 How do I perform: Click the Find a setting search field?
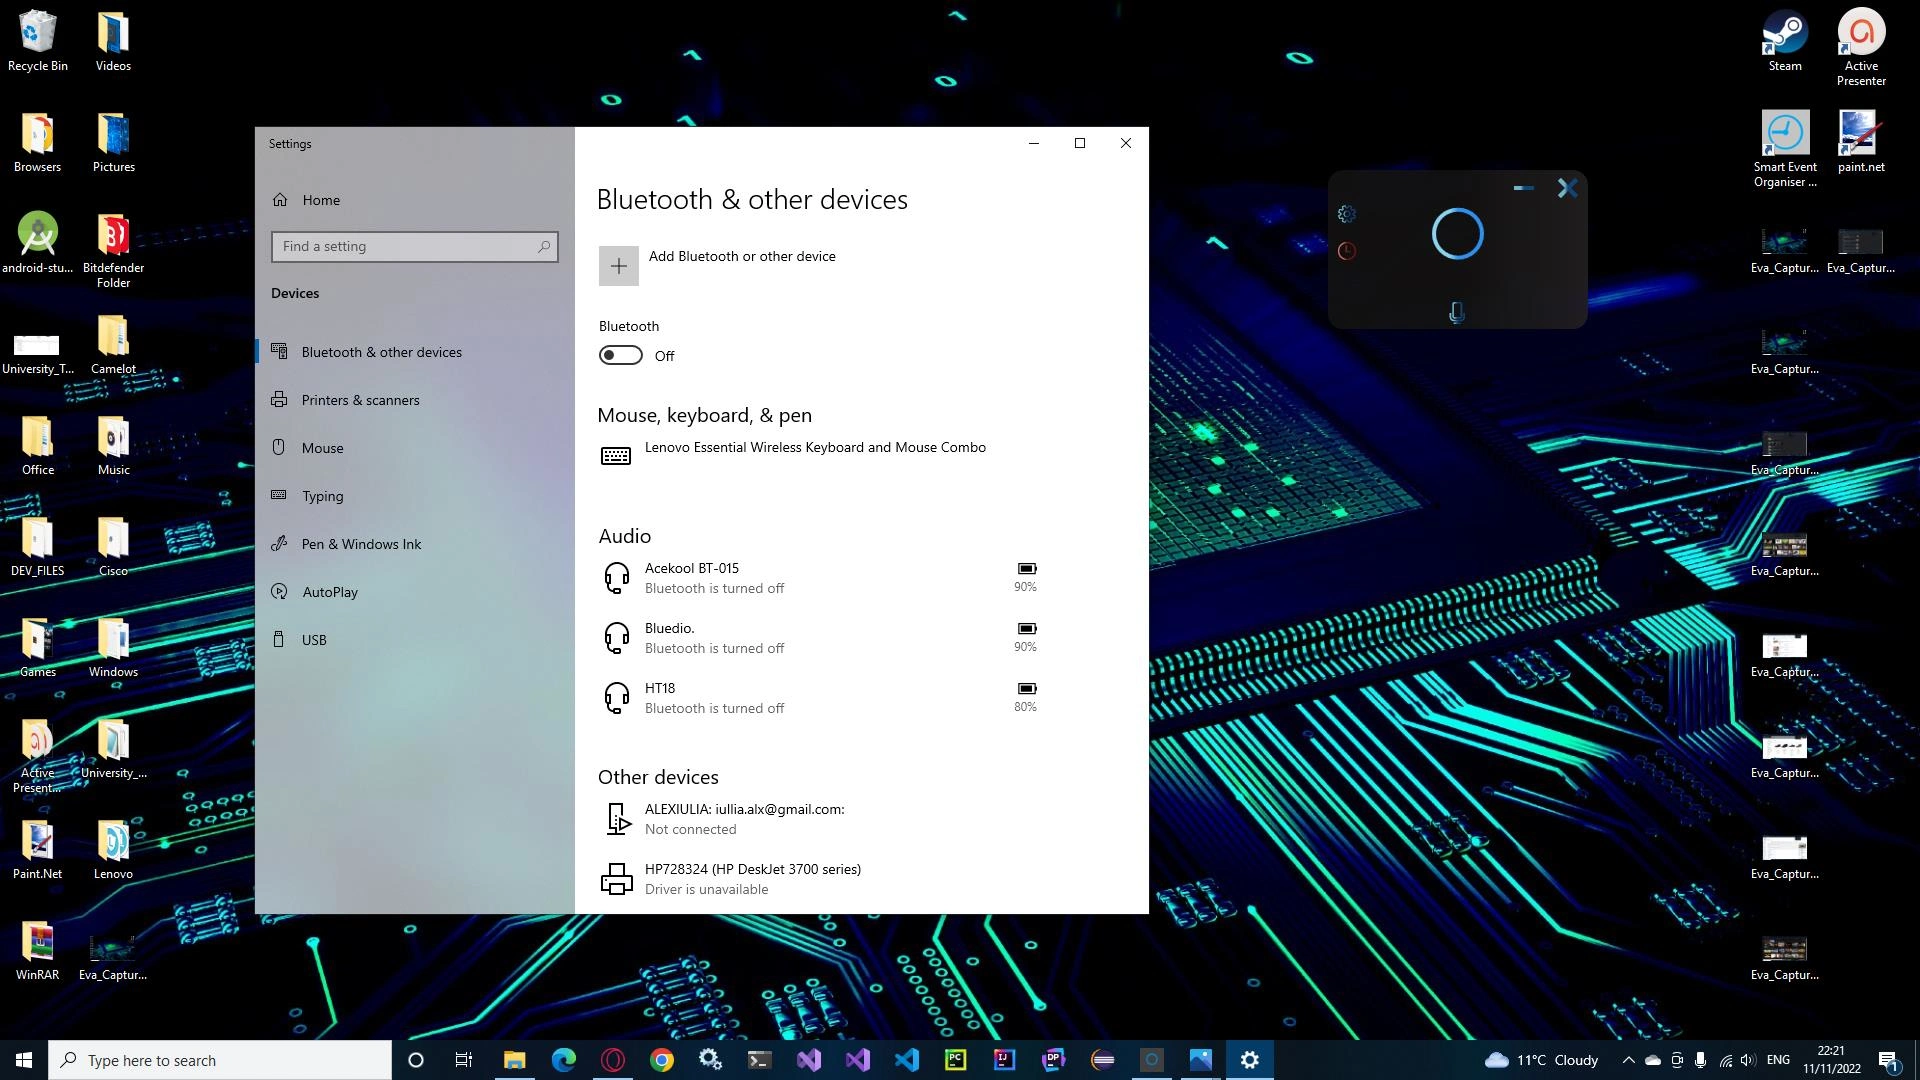click(414, 247)
